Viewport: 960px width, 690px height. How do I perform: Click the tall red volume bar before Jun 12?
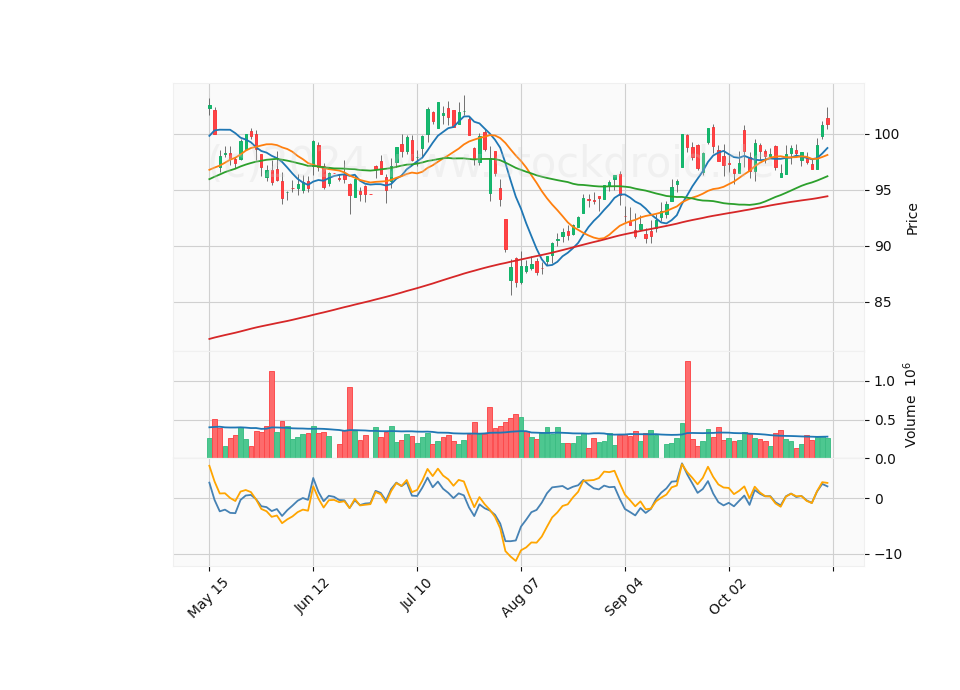pos(272,414)
